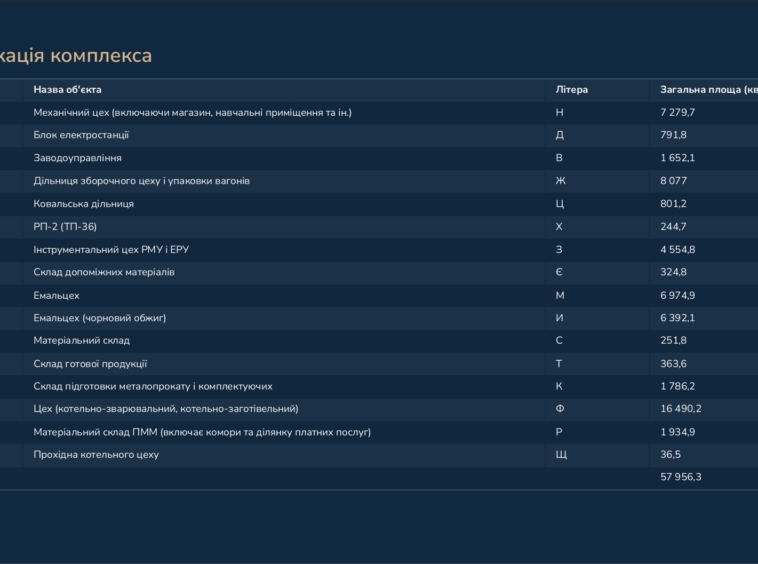The height and width of the screenshot is (564, 758).
Task: Select the area value '251,8'
Action: pos(673,341)
